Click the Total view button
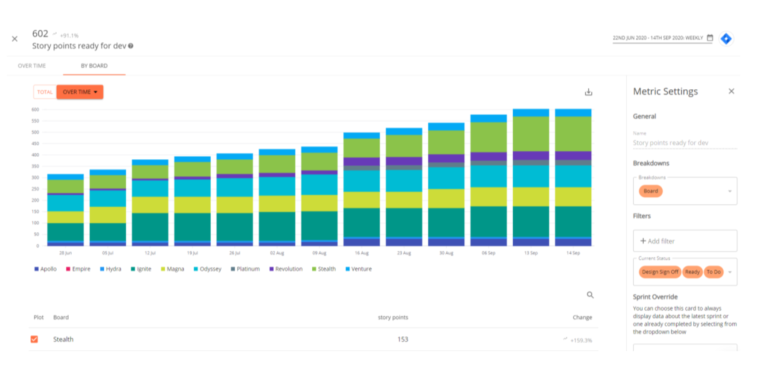The width and height of the screenshot is (768, 369). (x=45, y=92)
